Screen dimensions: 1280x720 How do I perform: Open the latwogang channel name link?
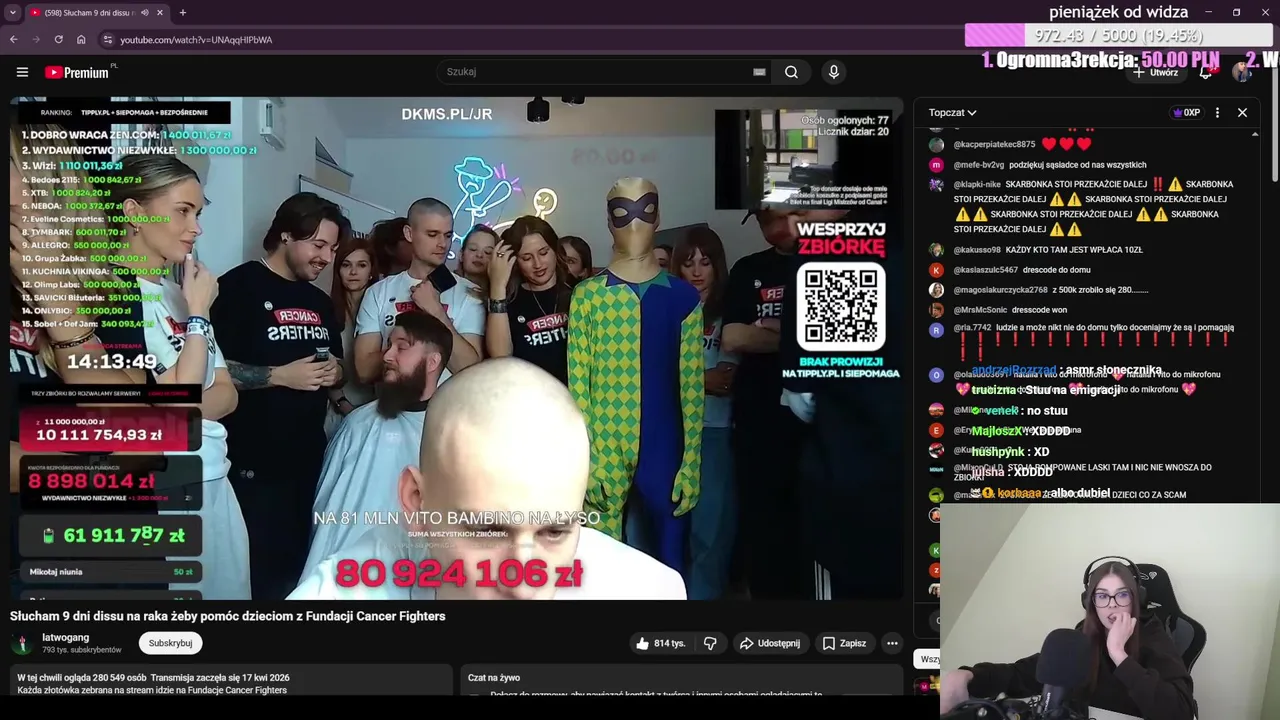[65, 637]
